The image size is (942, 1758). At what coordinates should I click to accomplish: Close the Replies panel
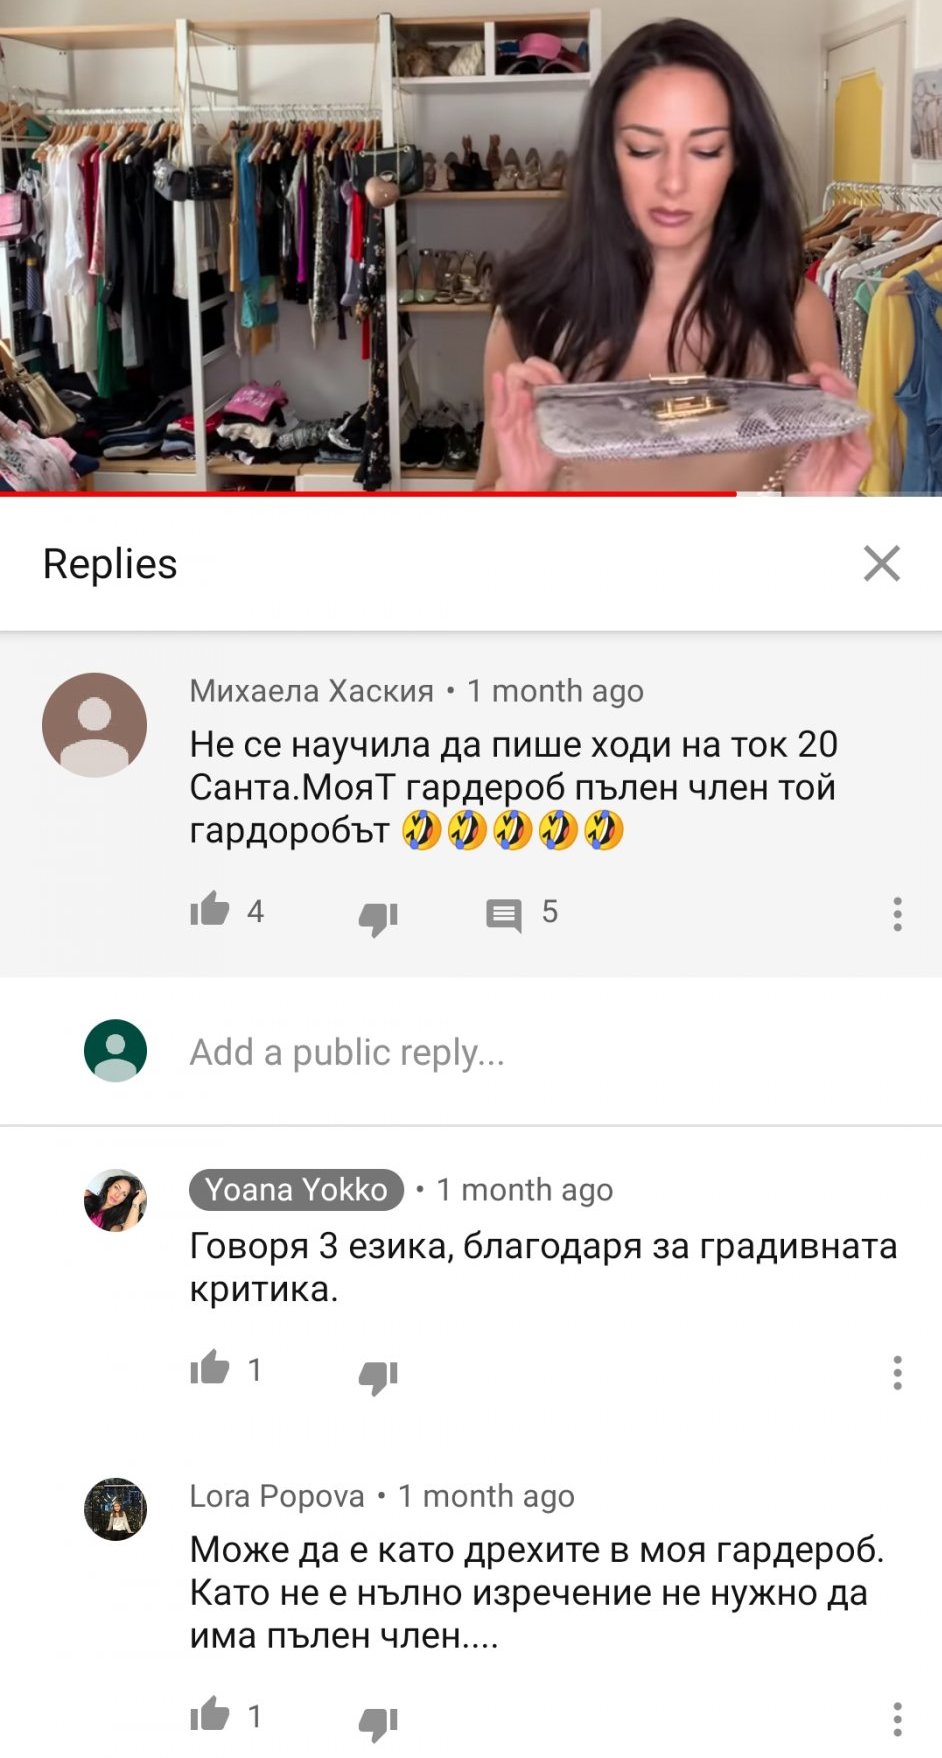point(881,563)
